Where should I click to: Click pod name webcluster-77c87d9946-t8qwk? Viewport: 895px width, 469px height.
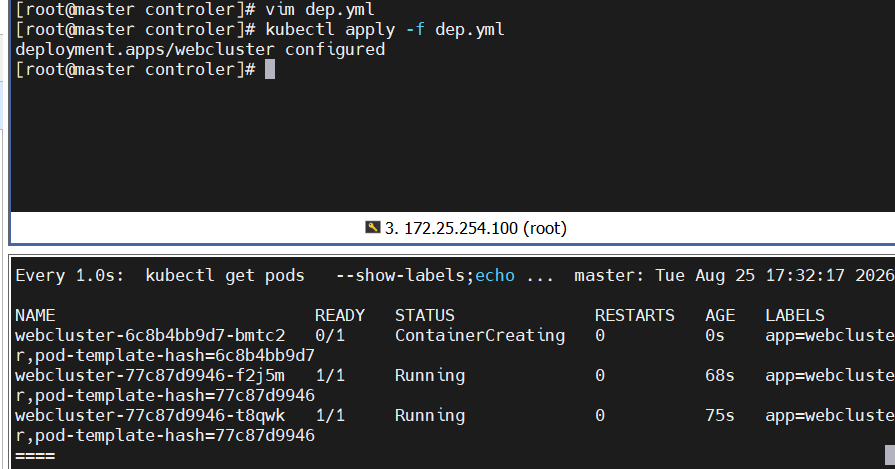[x=150, y=415]
